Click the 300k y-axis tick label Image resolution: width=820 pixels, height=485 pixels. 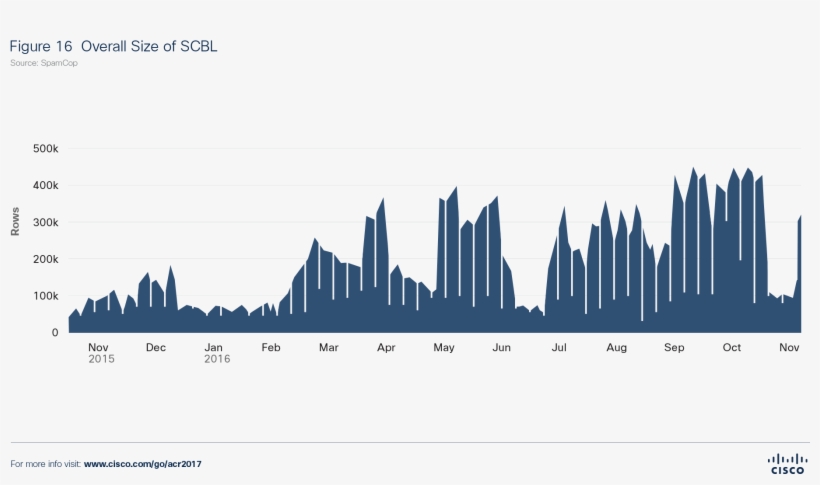(43, 223)
